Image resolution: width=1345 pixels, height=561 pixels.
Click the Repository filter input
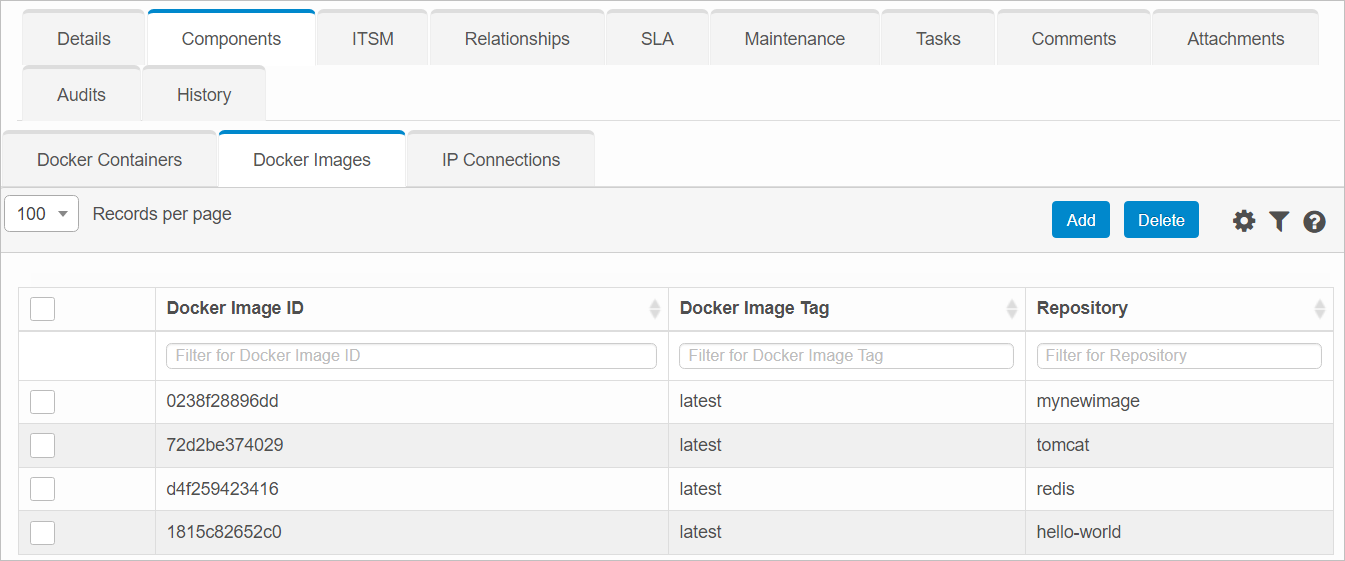click(x=1178, y=356)
